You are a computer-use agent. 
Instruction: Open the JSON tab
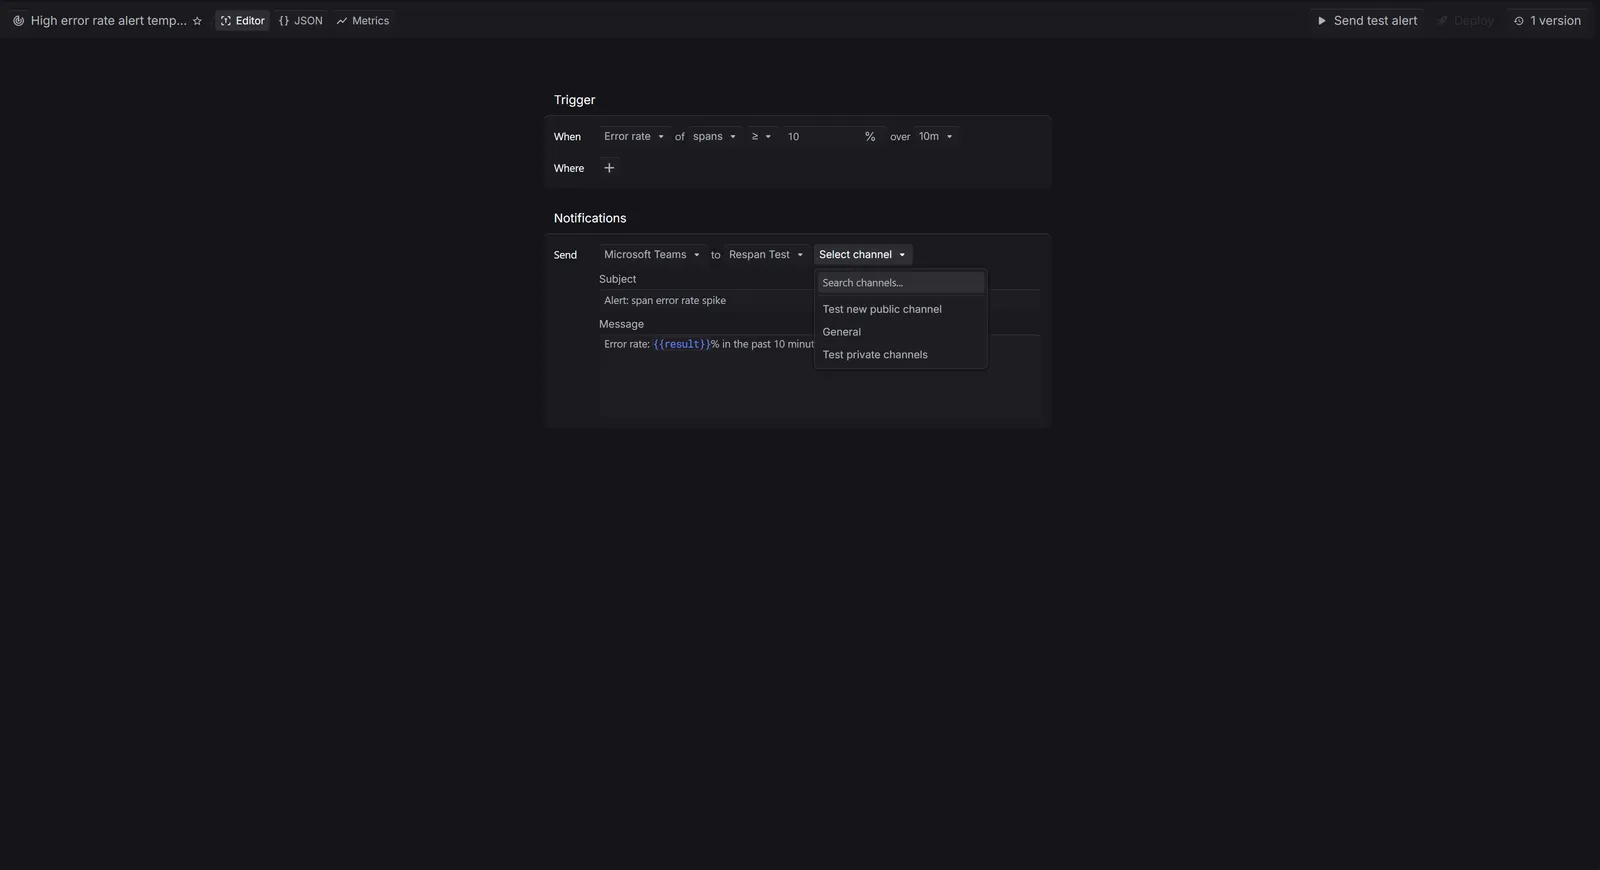pyautogui.click(x=301, y=21)
